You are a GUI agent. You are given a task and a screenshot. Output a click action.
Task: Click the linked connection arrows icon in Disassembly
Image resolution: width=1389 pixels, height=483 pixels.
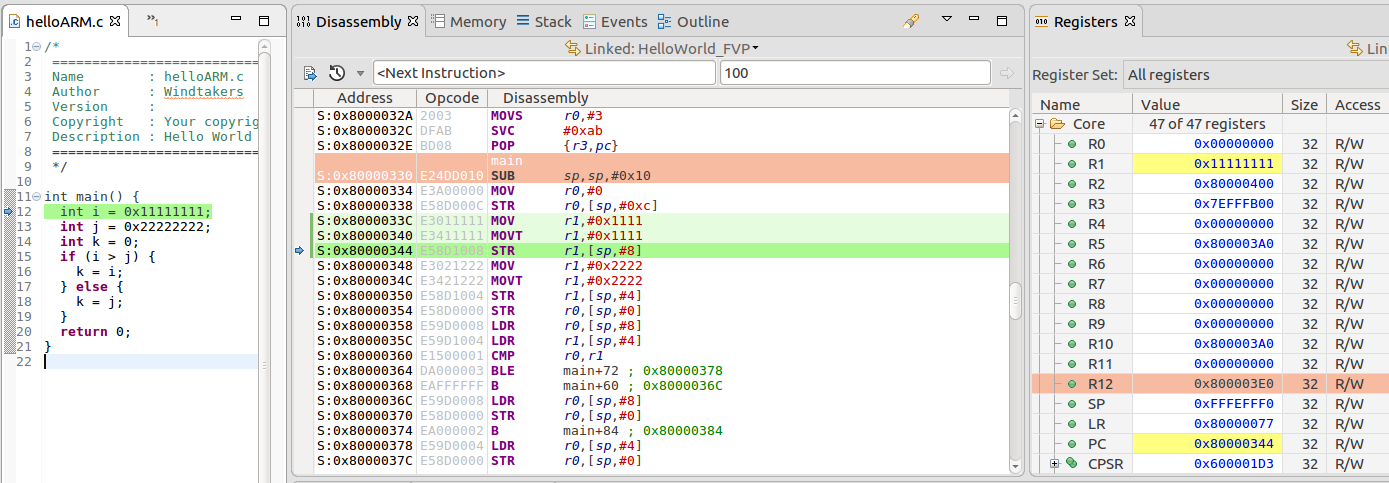tap(572, 47)
